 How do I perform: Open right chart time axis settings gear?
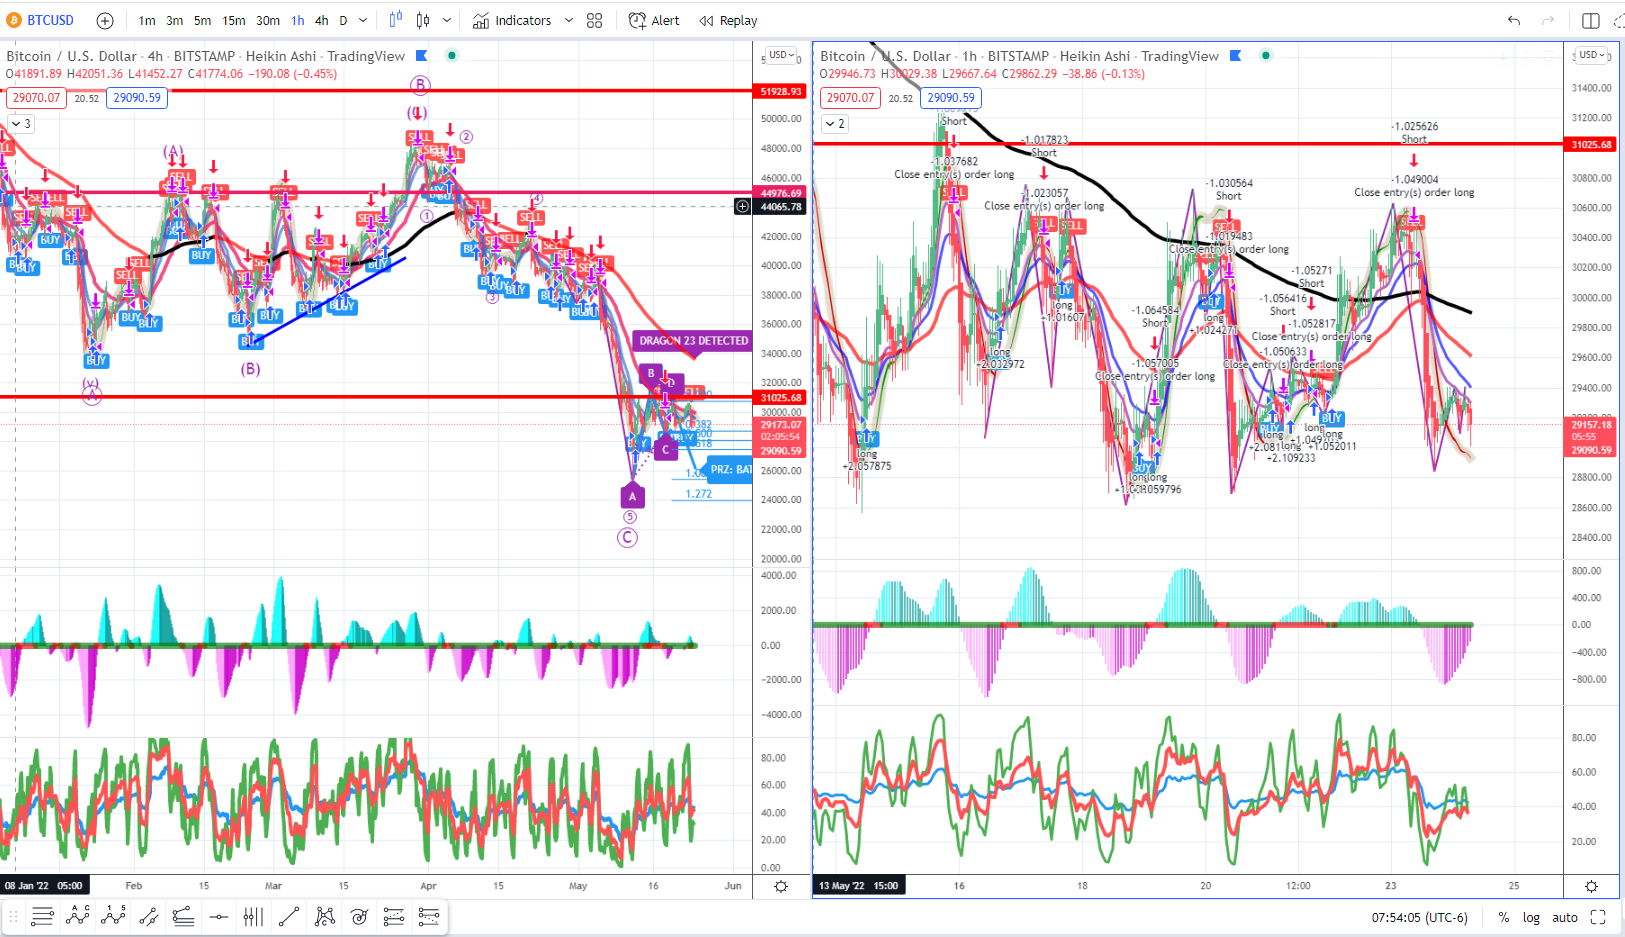point(1591,886)
